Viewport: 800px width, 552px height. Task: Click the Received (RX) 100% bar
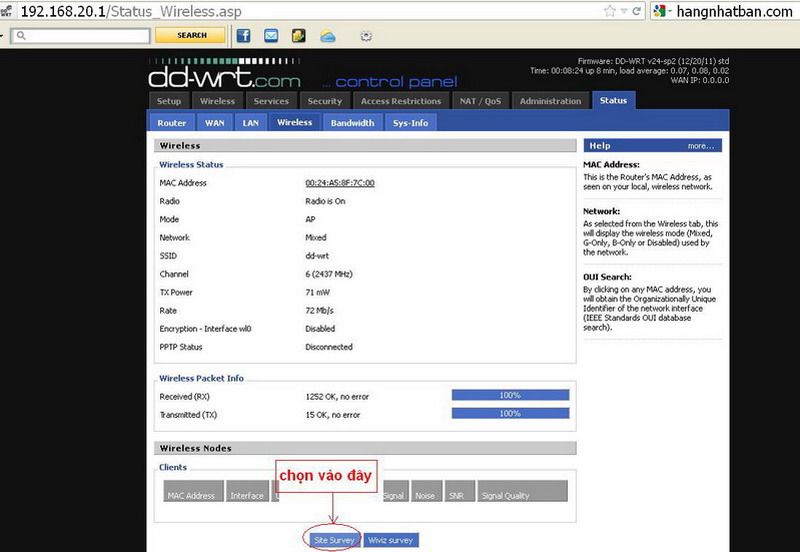pos(510,395)
